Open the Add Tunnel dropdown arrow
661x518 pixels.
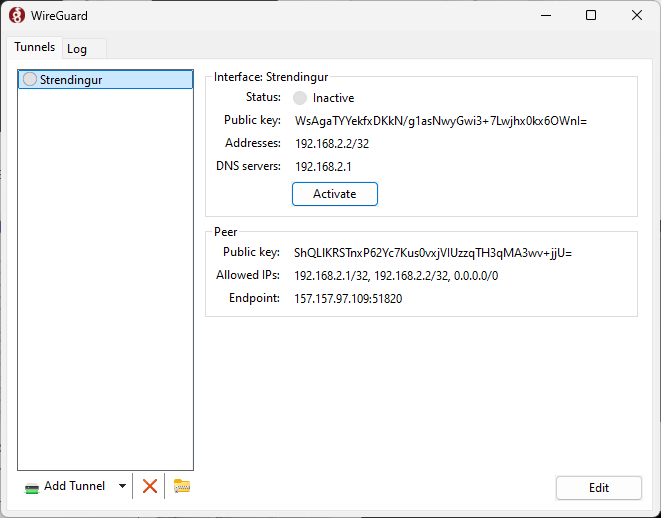pos(122,486)
